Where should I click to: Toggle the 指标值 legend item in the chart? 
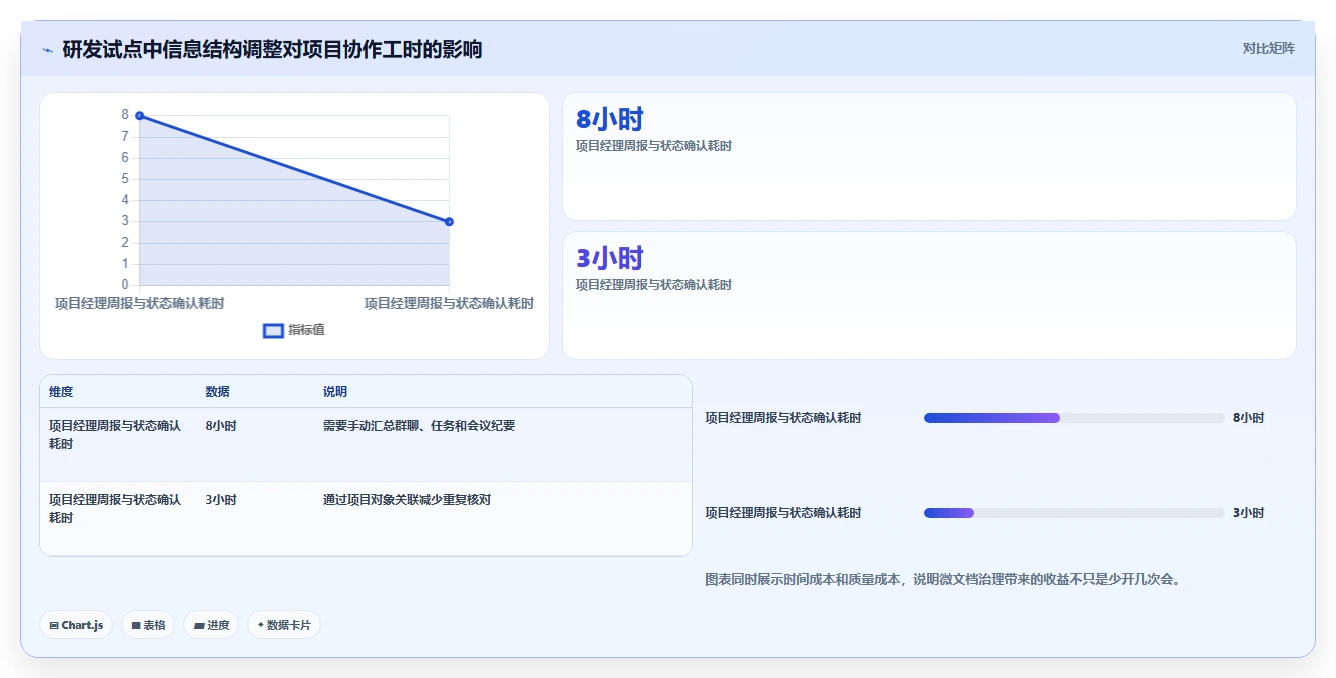(293, 330)
